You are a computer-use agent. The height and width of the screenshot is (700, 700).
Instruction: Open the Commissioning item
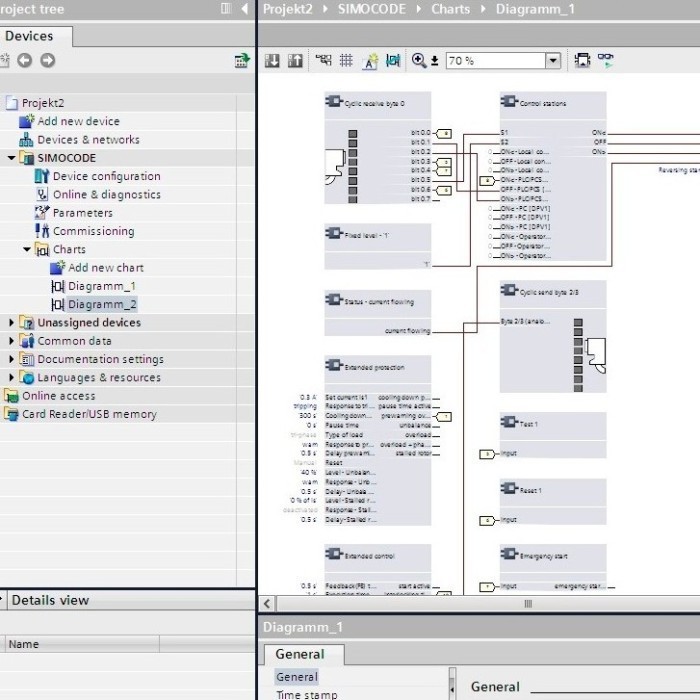point(93,231)
